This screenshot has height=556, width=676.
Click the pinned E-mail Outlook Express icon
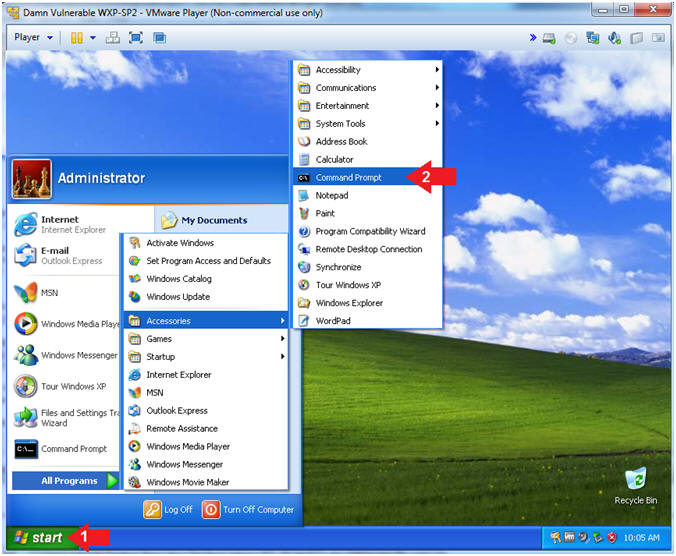coord(25,256)
